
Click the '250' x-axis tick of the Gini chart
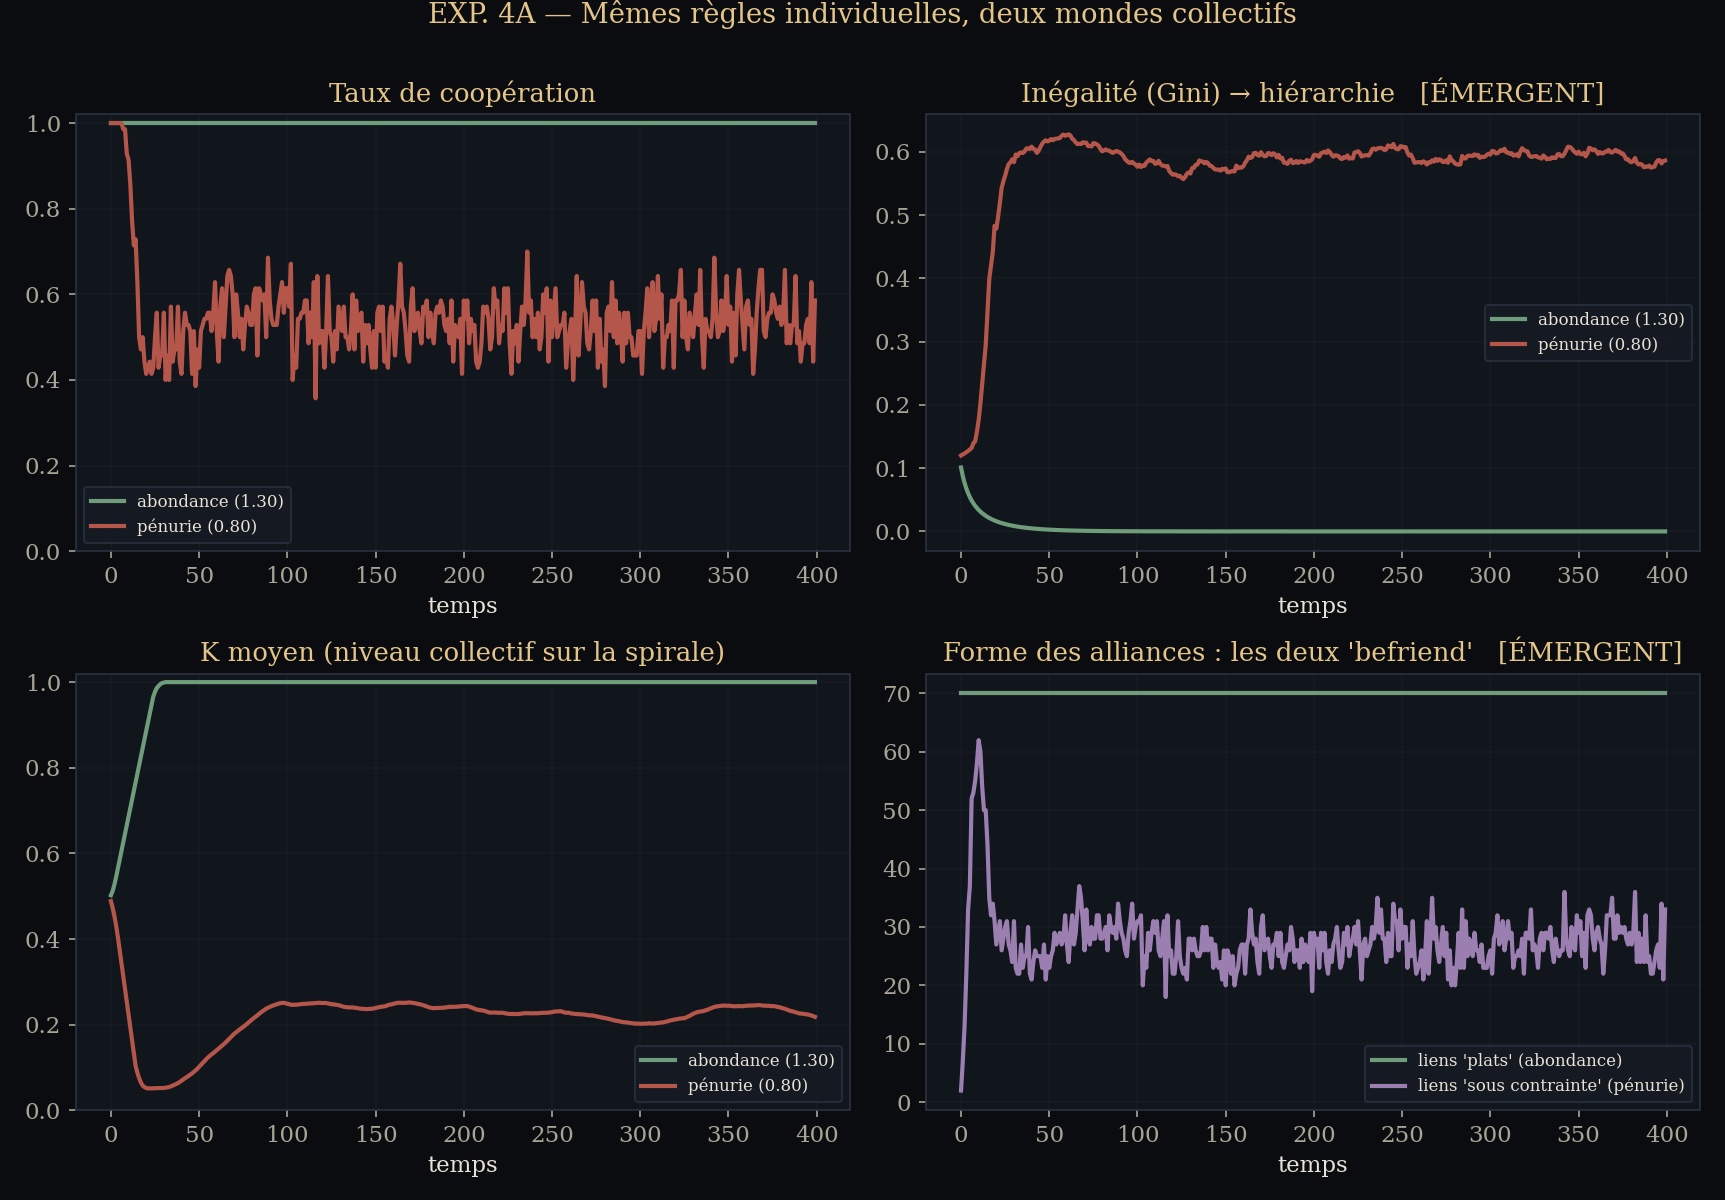[1402, 575]
